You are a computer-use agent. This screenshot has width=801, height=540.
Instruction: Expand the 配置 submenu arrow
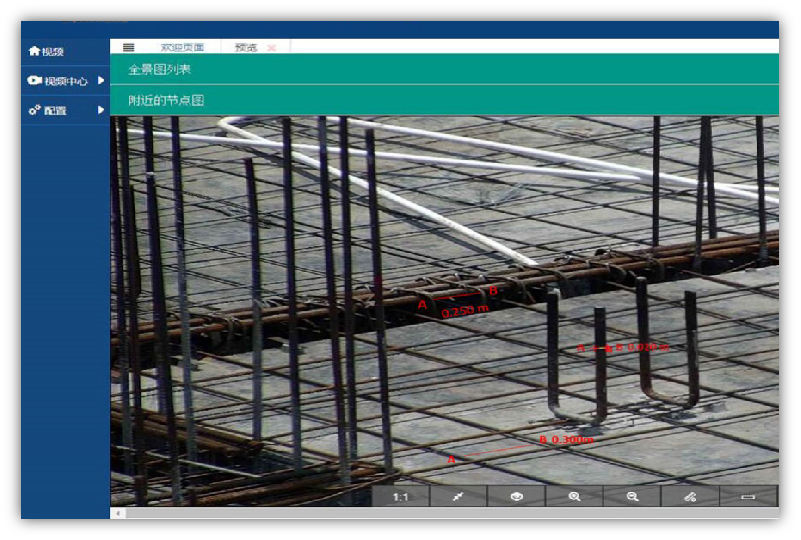point(101,110)
